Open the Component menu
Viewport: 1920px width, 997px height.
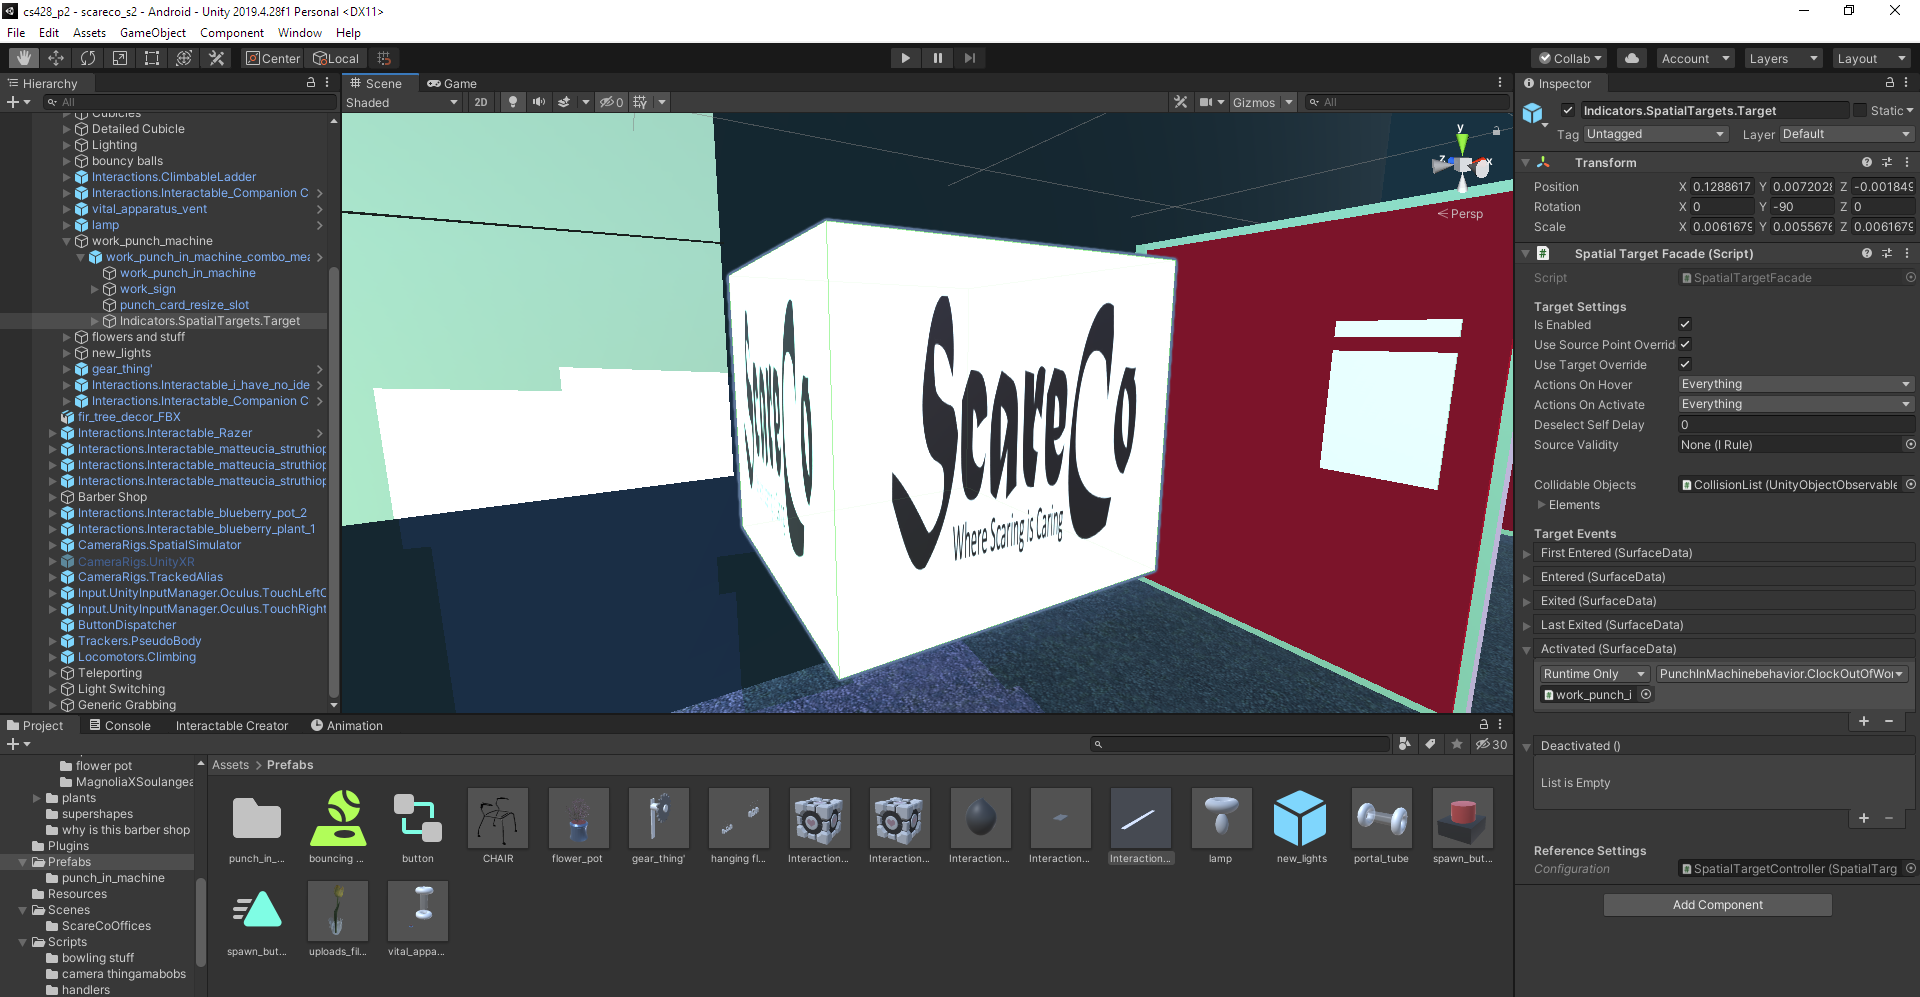coord(232,33)
